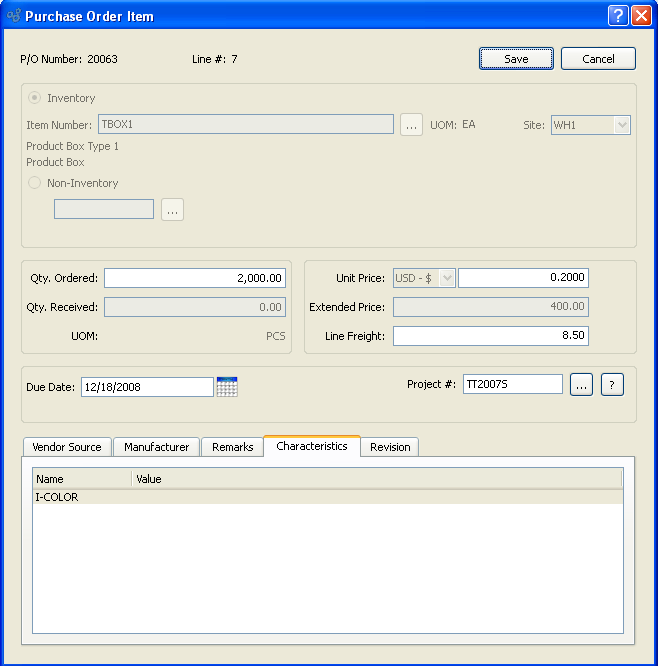Click the Project # question mark button
The image size is (658, 666).
coord(612,385)
